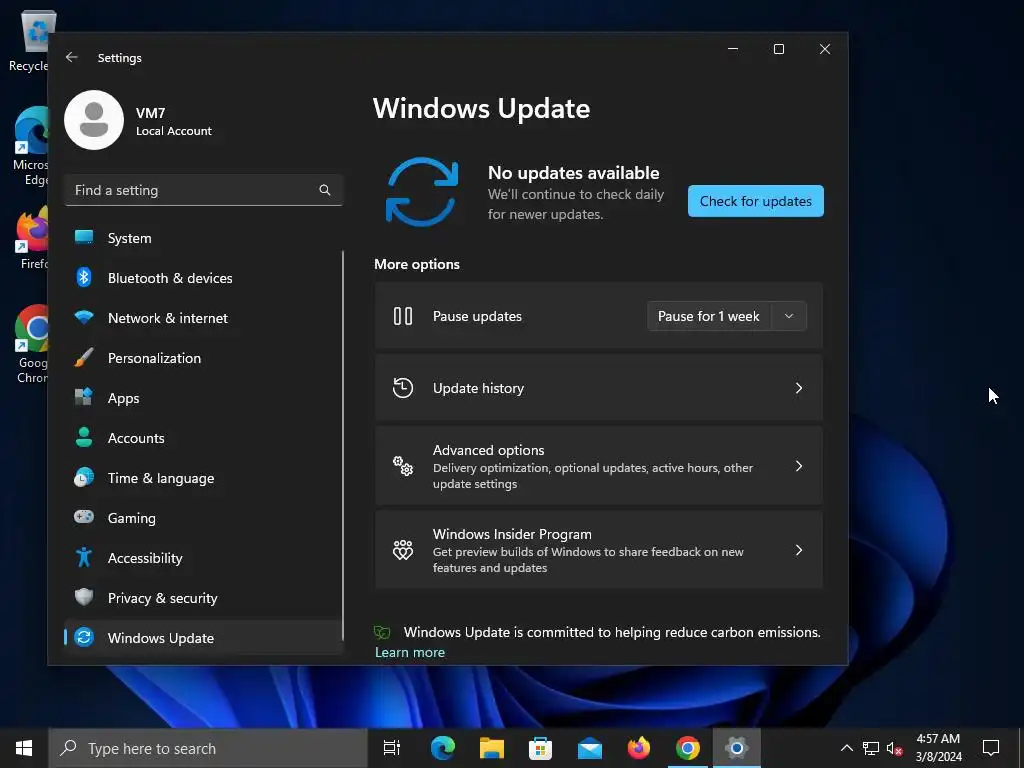
Task: Select the Accessibility category
Action: pyautogui.click(x=203, y=557)
